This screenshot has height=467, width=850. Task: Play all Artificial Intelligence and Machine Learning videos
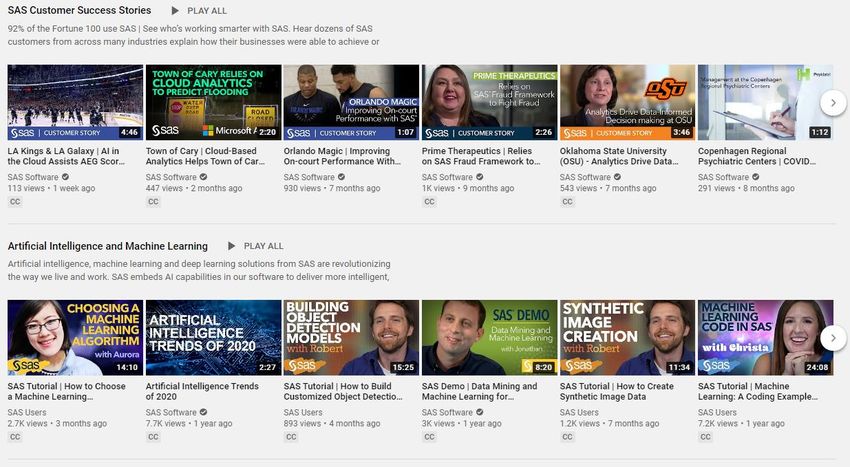(255, 246)
